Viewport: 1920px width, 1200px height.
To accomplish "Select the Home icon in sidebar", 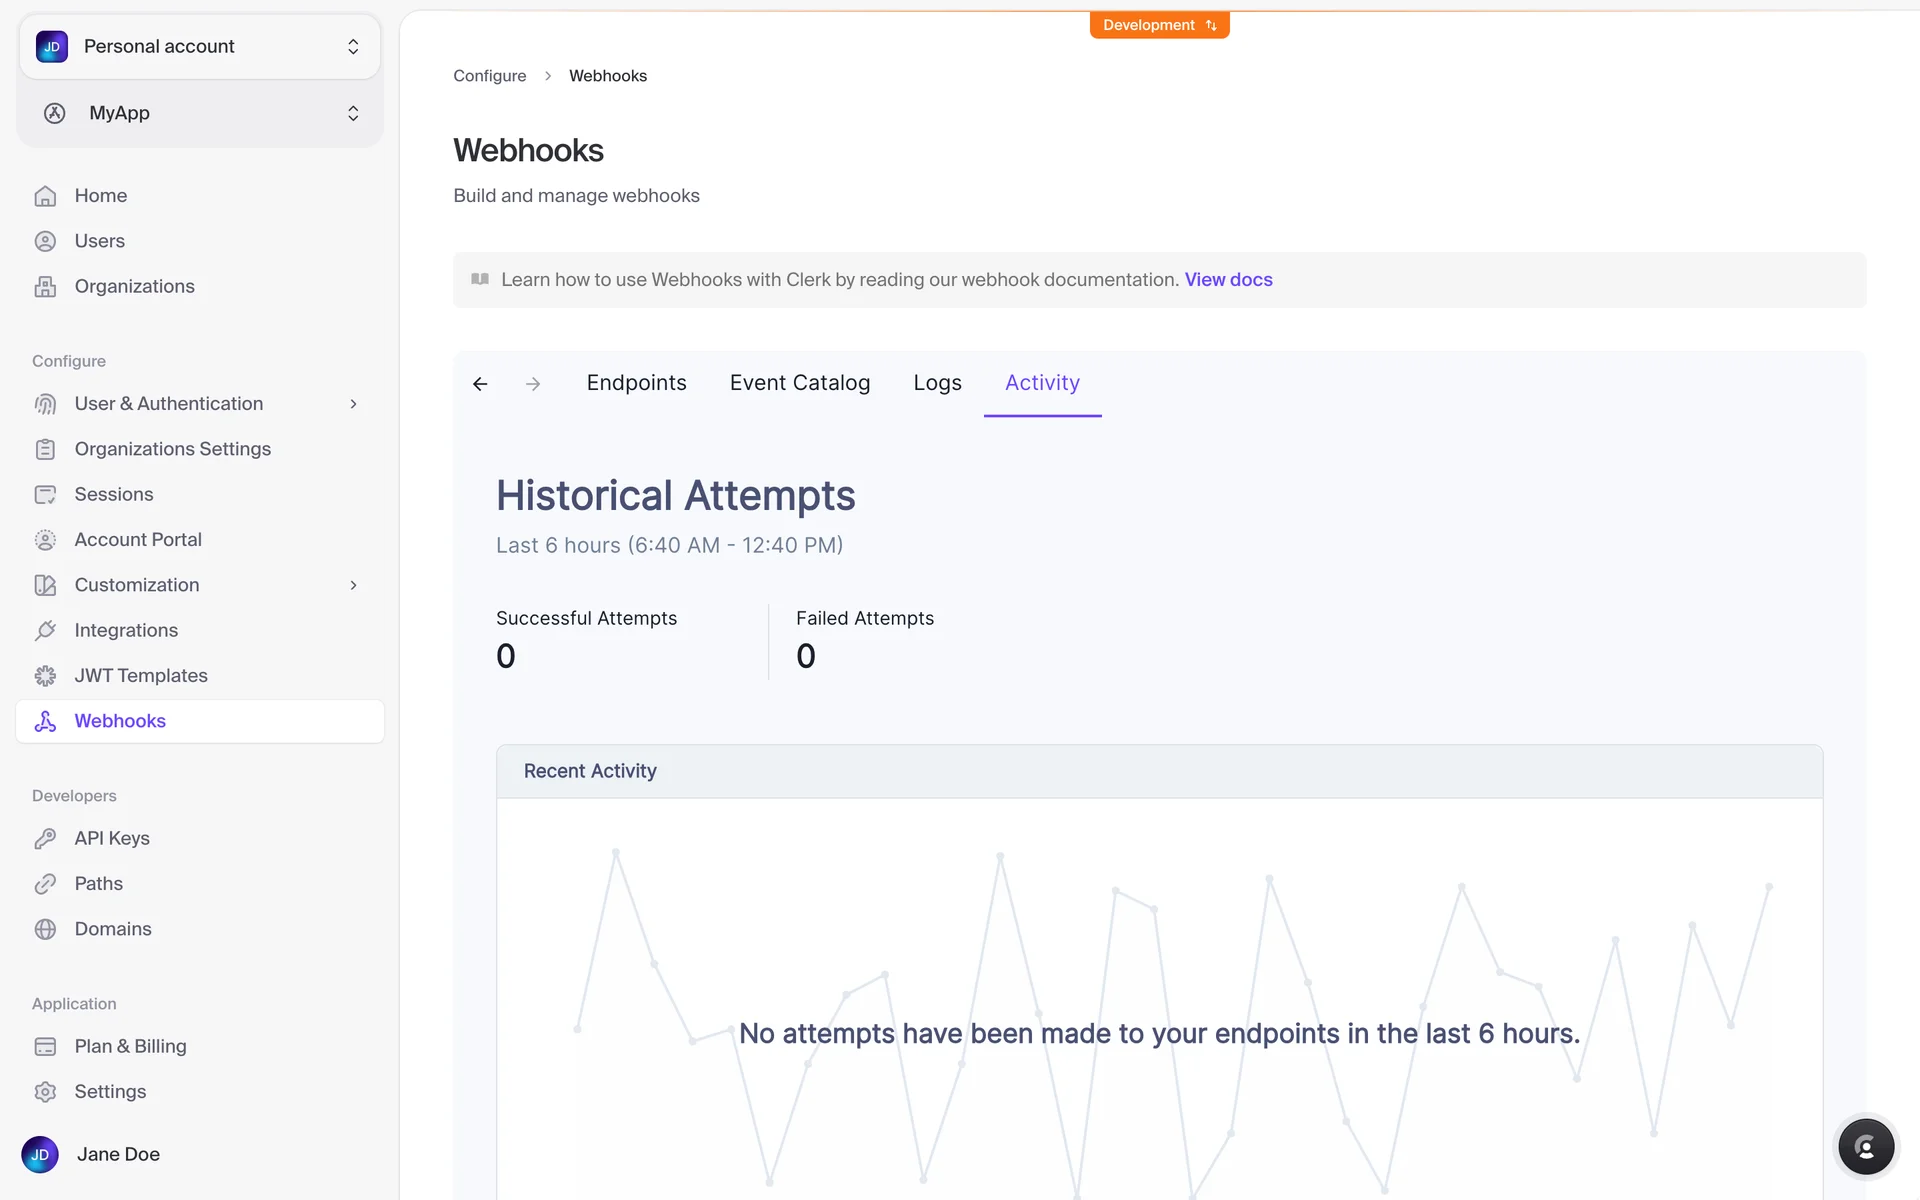I will tap(46, 195).
